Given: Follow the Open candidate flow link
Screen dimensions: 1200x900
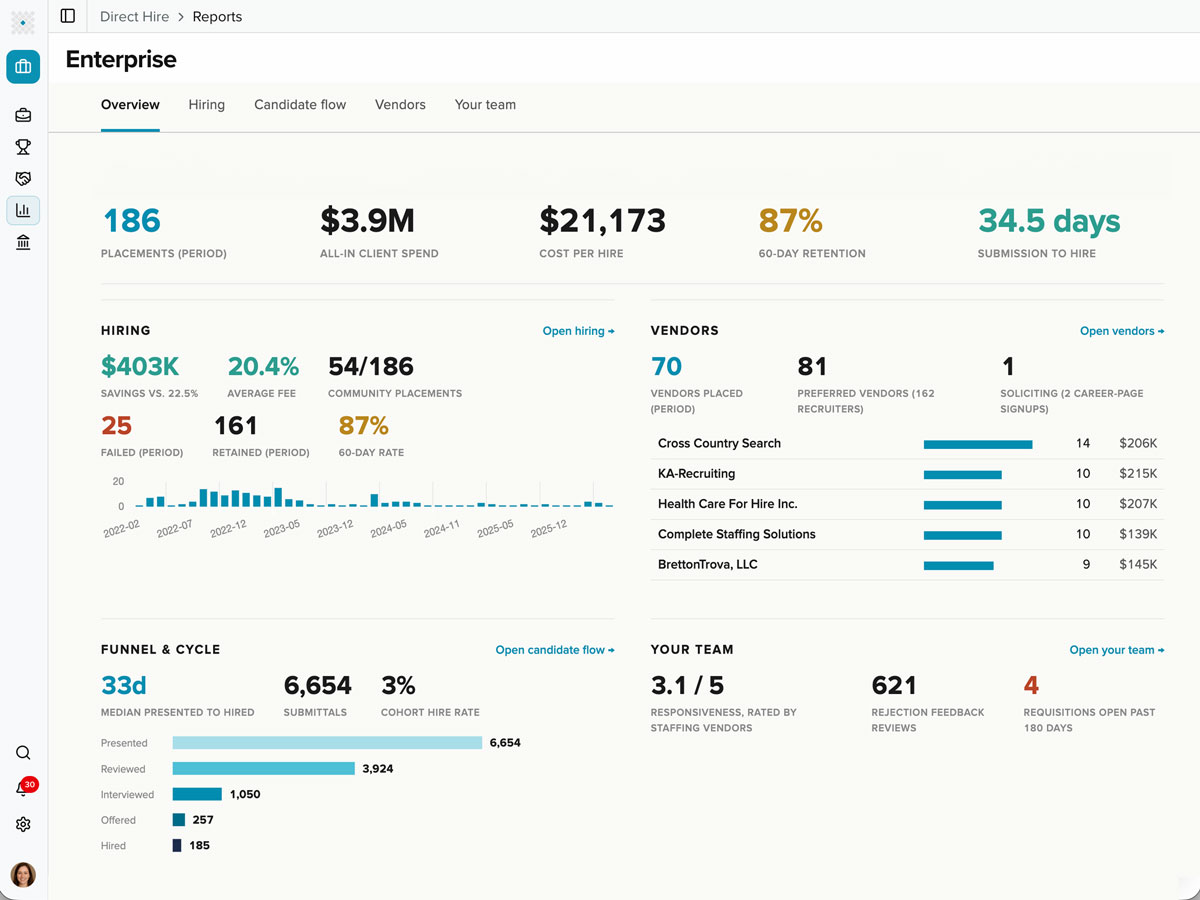Looking at the screenshot, I should [x=555, y=650].
